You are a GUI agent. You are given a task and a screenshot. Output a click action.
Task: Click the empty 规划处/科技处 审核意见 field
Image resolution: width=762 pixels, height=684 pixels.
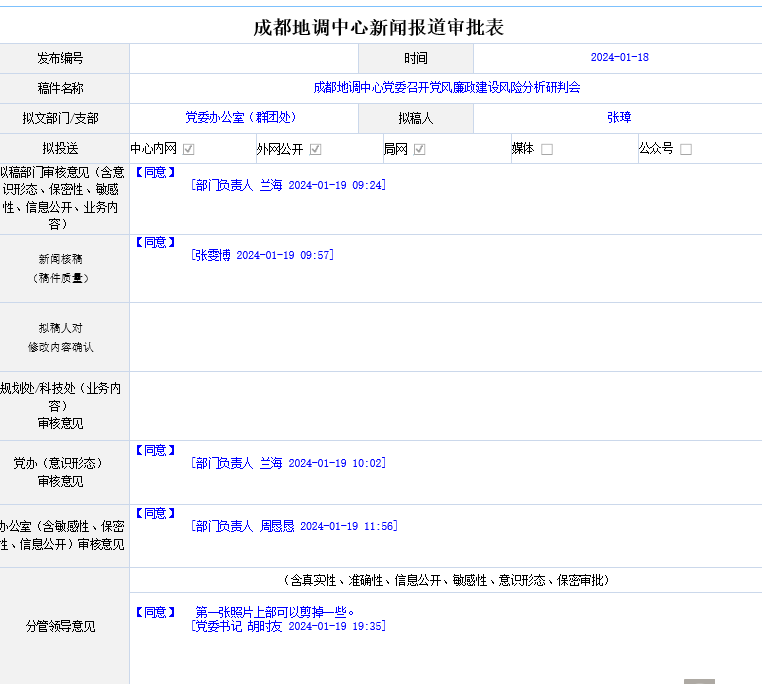(445, 406)
